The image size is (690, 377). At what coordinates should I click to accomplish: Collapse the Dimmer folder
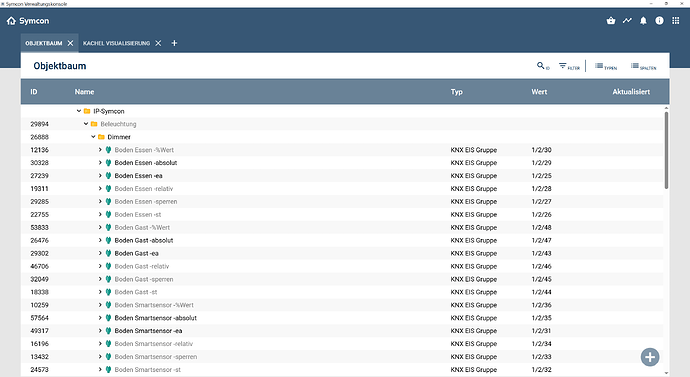[x=93, y=137]
